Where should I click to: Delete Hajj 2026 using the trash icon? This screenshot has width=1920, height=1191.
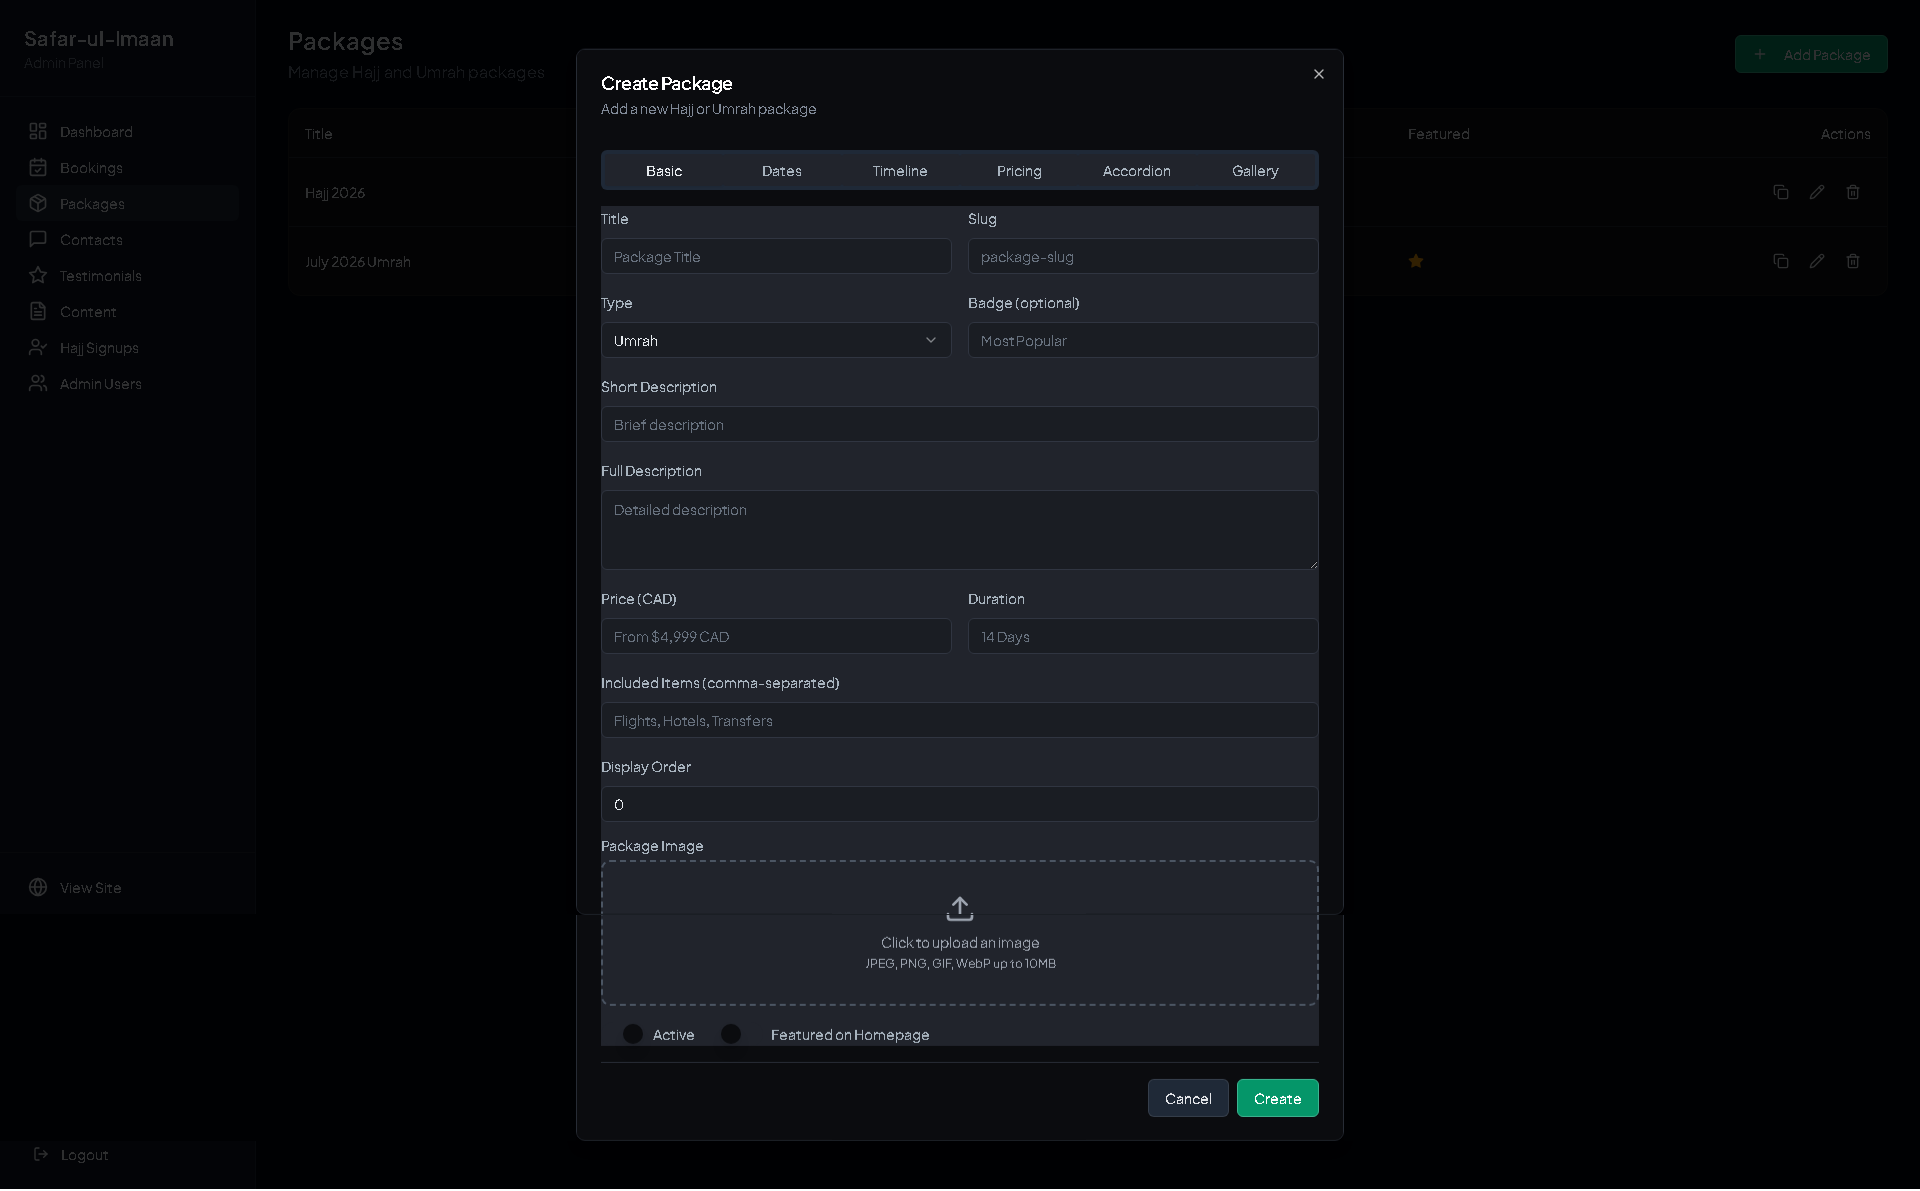coord(1853,192)
